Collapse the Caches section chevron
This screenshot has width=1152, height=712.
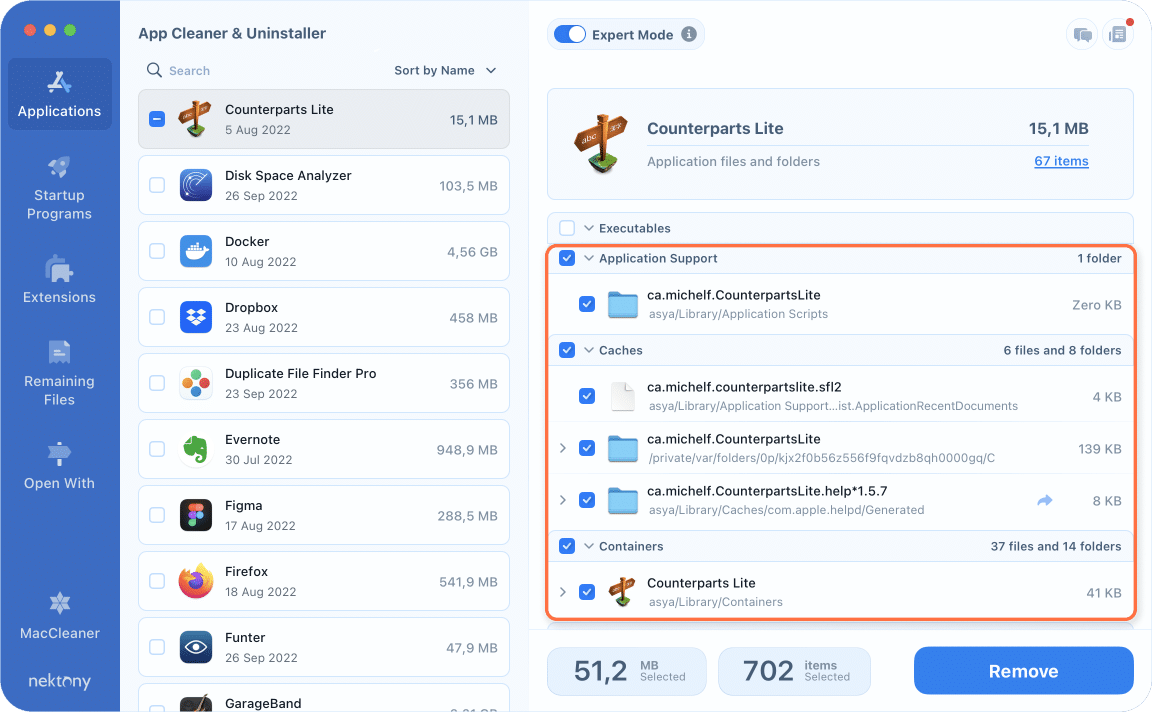pos(588,350)
